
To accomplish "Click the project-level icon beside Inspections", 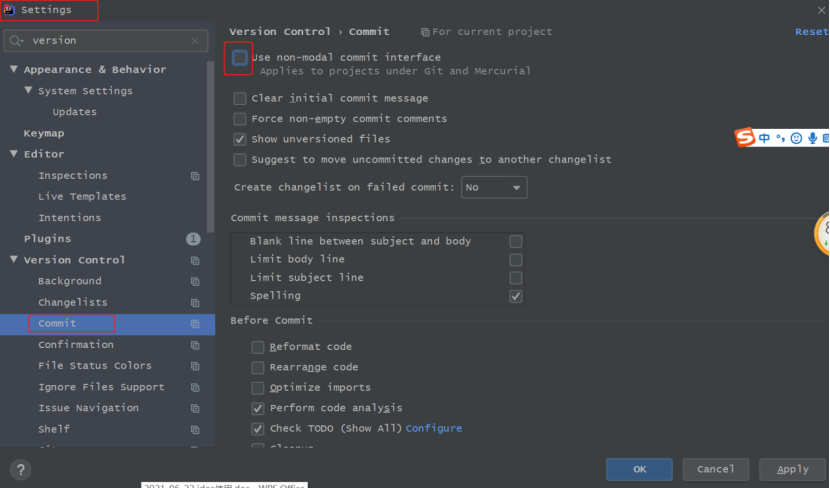I will click(195, 176).
